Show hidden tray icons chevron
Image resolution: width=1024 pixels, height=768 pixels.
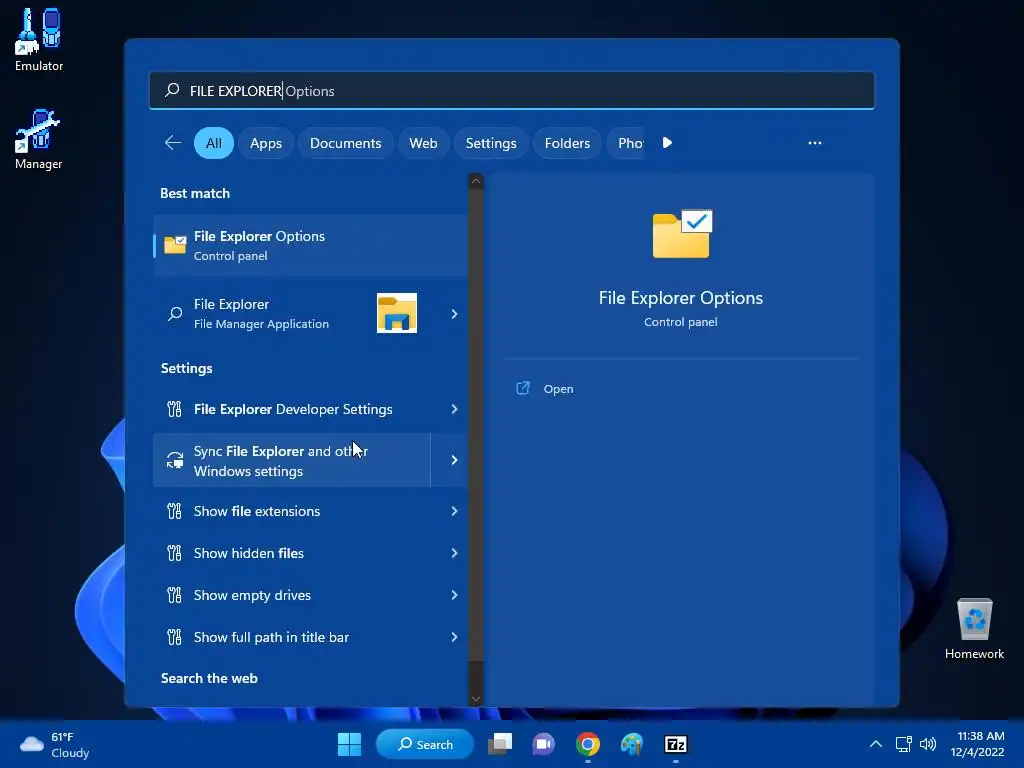point(876,744)
